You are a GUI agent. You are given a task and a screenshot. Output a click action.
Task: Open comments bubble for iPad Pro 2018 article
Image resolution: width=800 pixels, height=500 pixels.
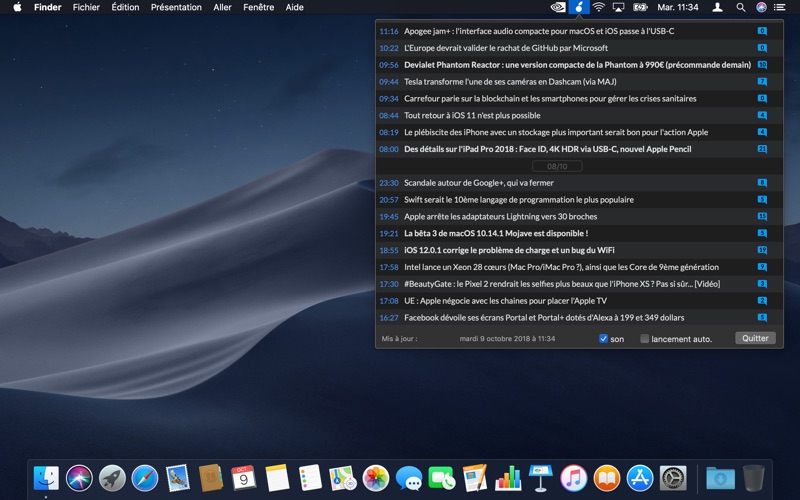coord(762,149)
